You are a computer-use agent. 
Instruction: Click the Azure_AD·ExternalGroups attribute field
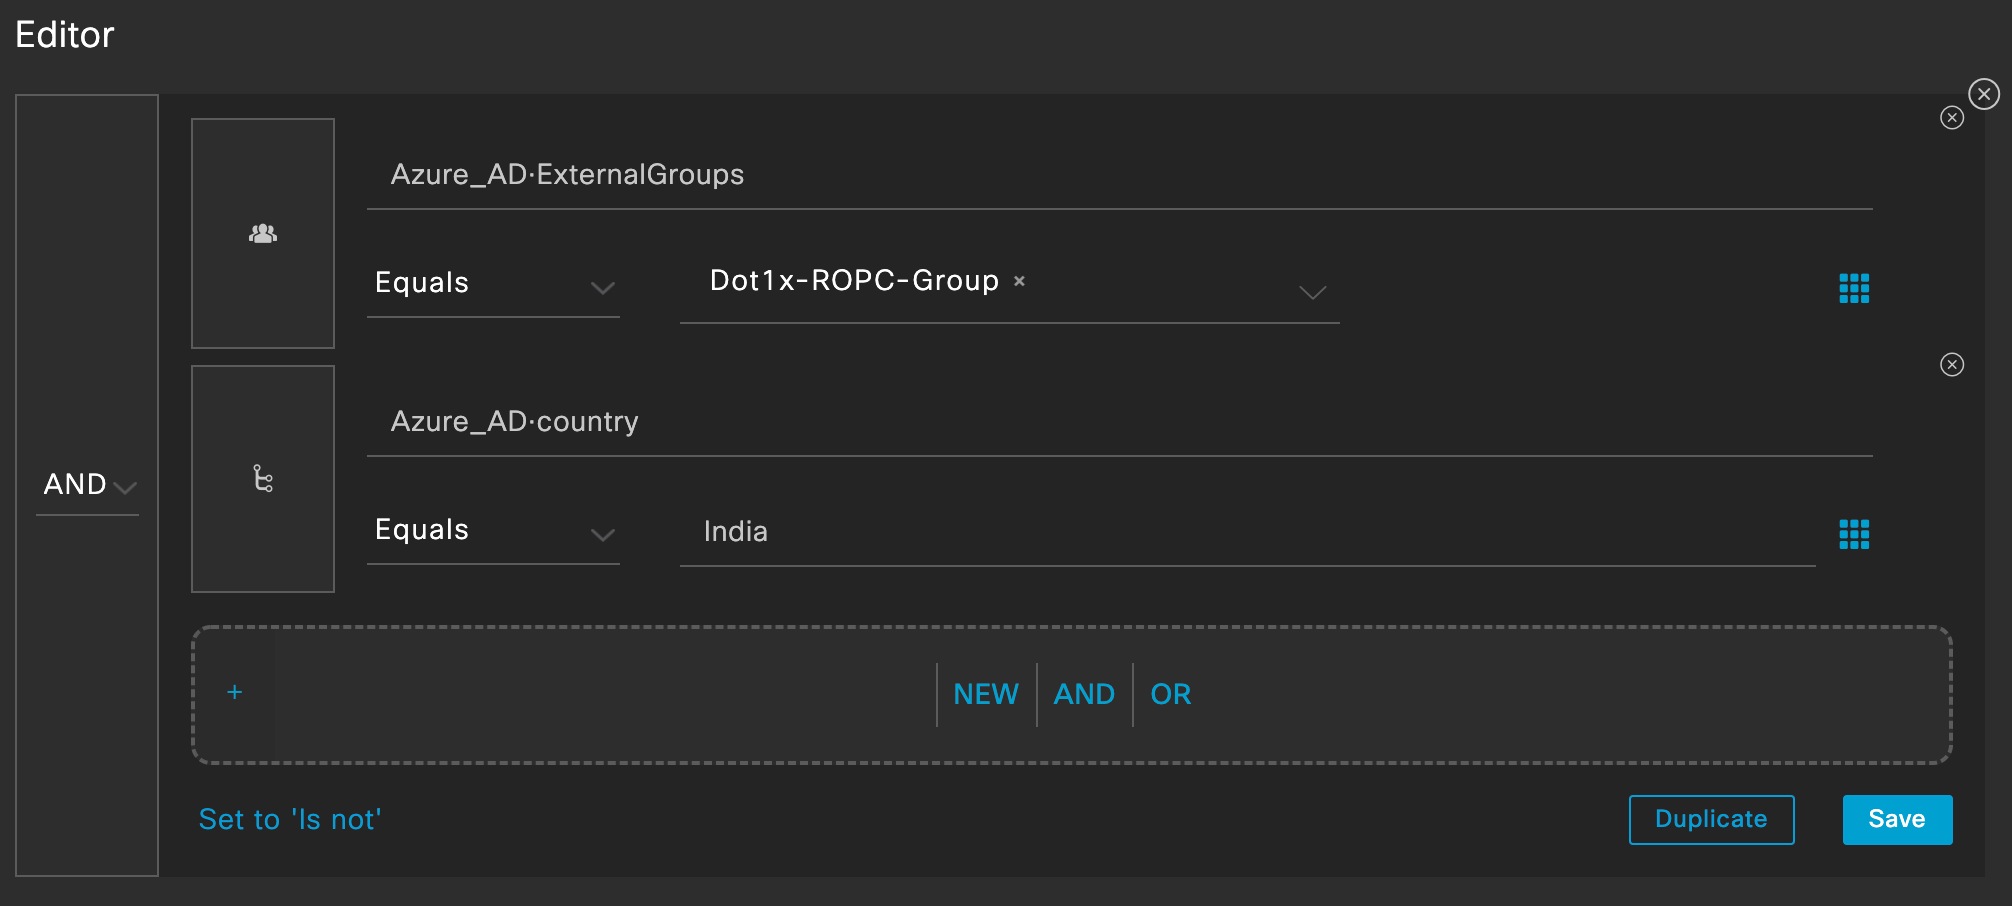(1119, 176)
